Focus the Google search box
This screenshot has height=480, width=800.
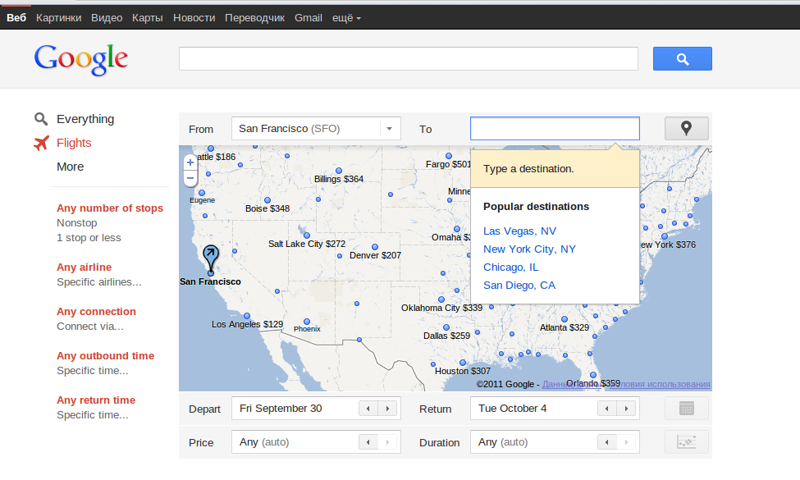pyautogui.click(x=408, y=59)
